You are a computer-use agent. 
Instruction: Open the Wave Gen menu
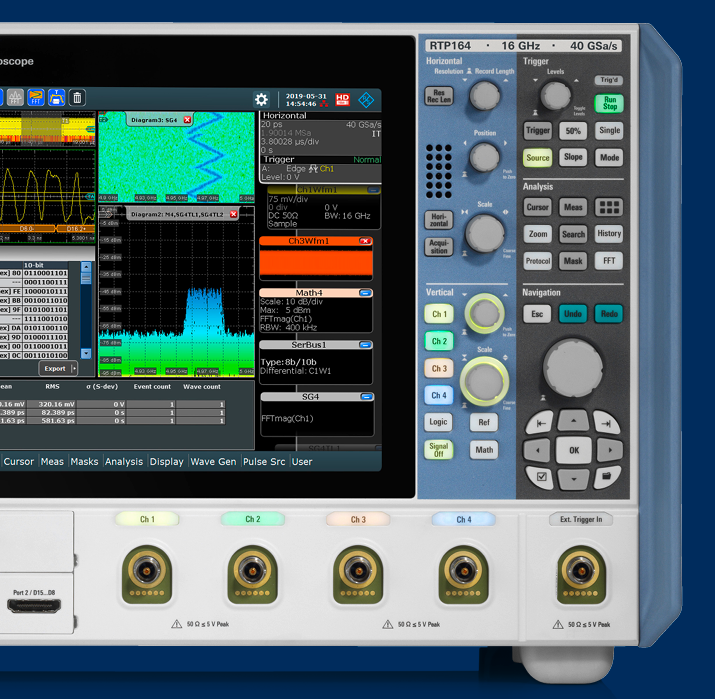tap(213, 461)
